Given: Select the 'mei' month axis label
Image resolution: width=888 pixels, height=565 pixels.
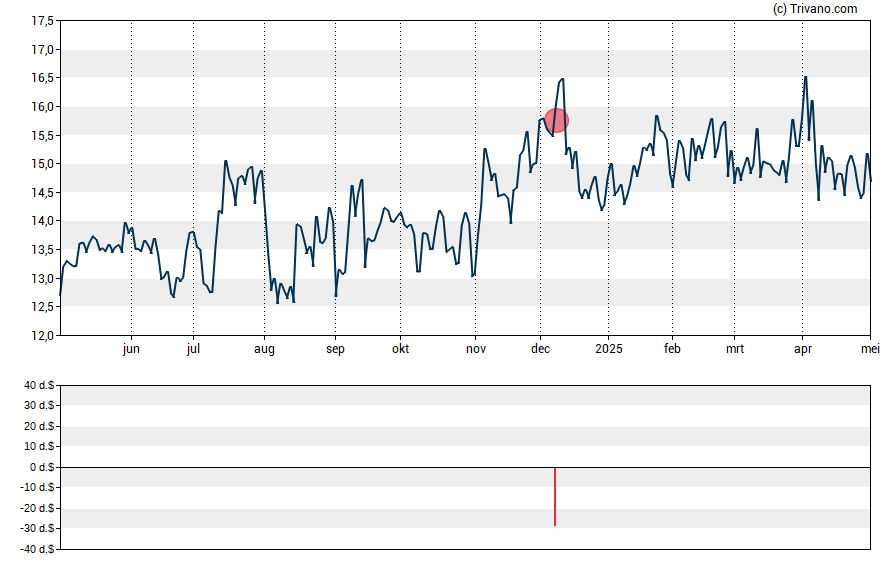Looking at the screenshot, I should [870, 349].
